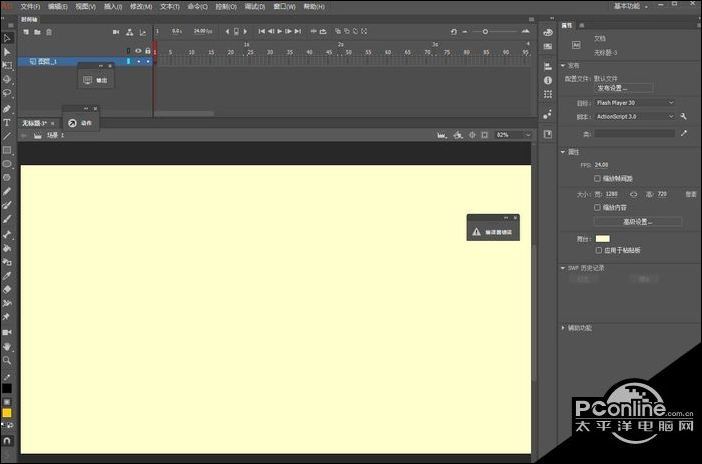Click the New Layer icon in timeline
The image size is (702, 464).
26,32
